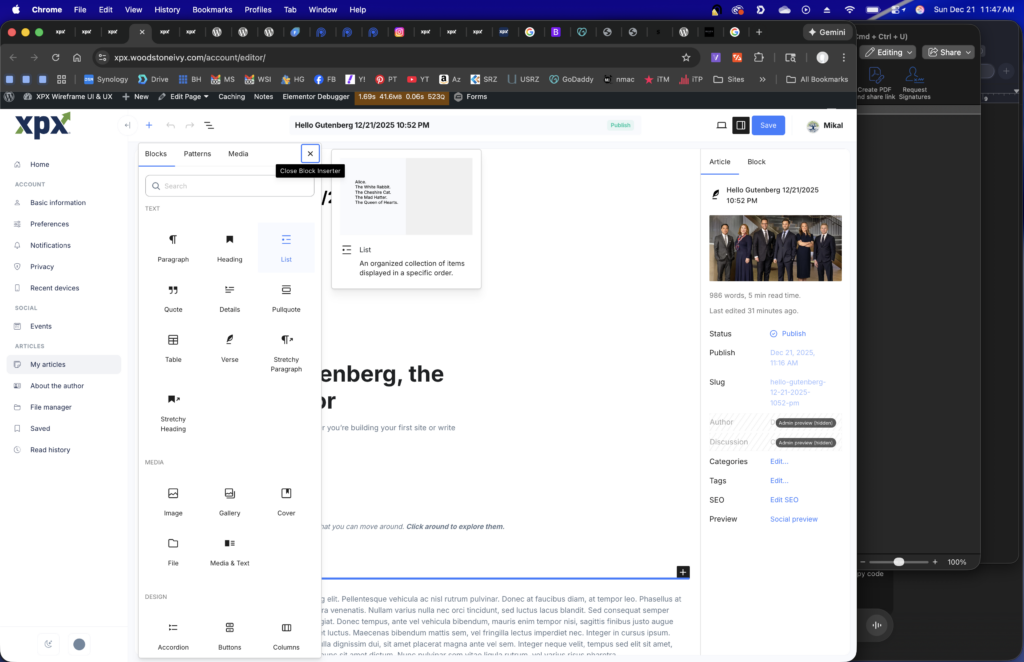Image resolution: width=1024 pixels, height=662 pixels.
Task: Open the document overview list view
Action: tap(209, 125)
